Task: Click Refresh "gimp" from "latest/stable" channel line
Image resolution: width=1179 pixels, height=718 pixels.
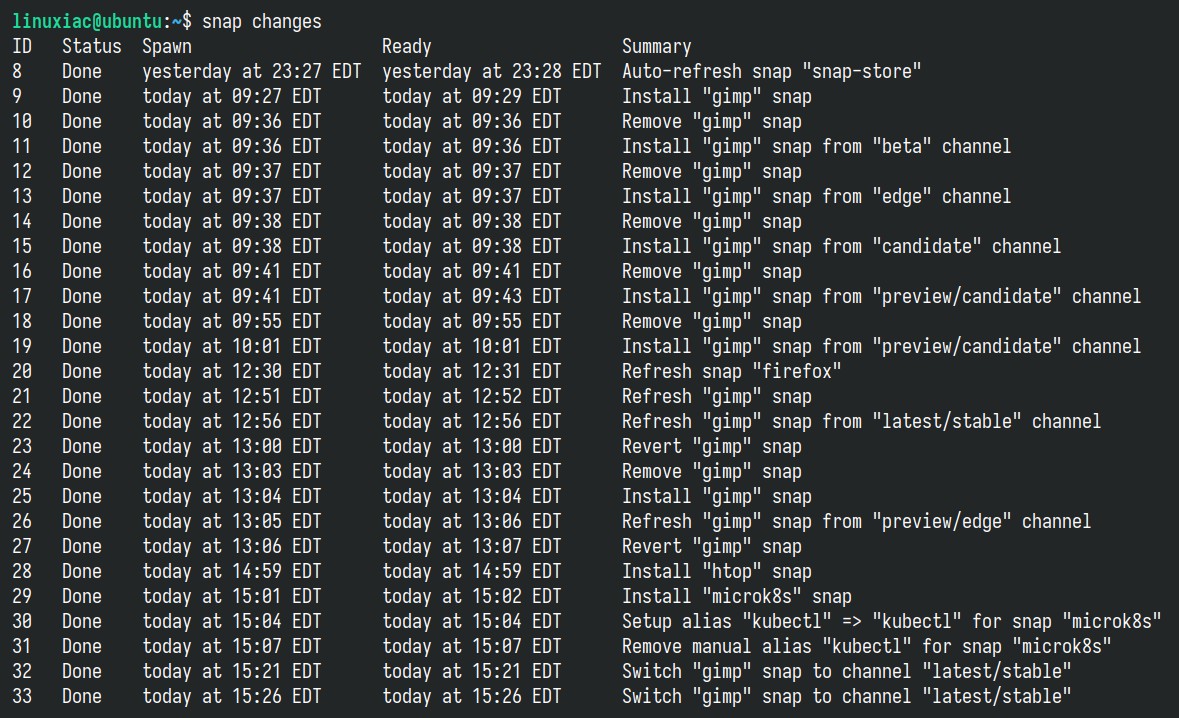Action: [861, 422]
